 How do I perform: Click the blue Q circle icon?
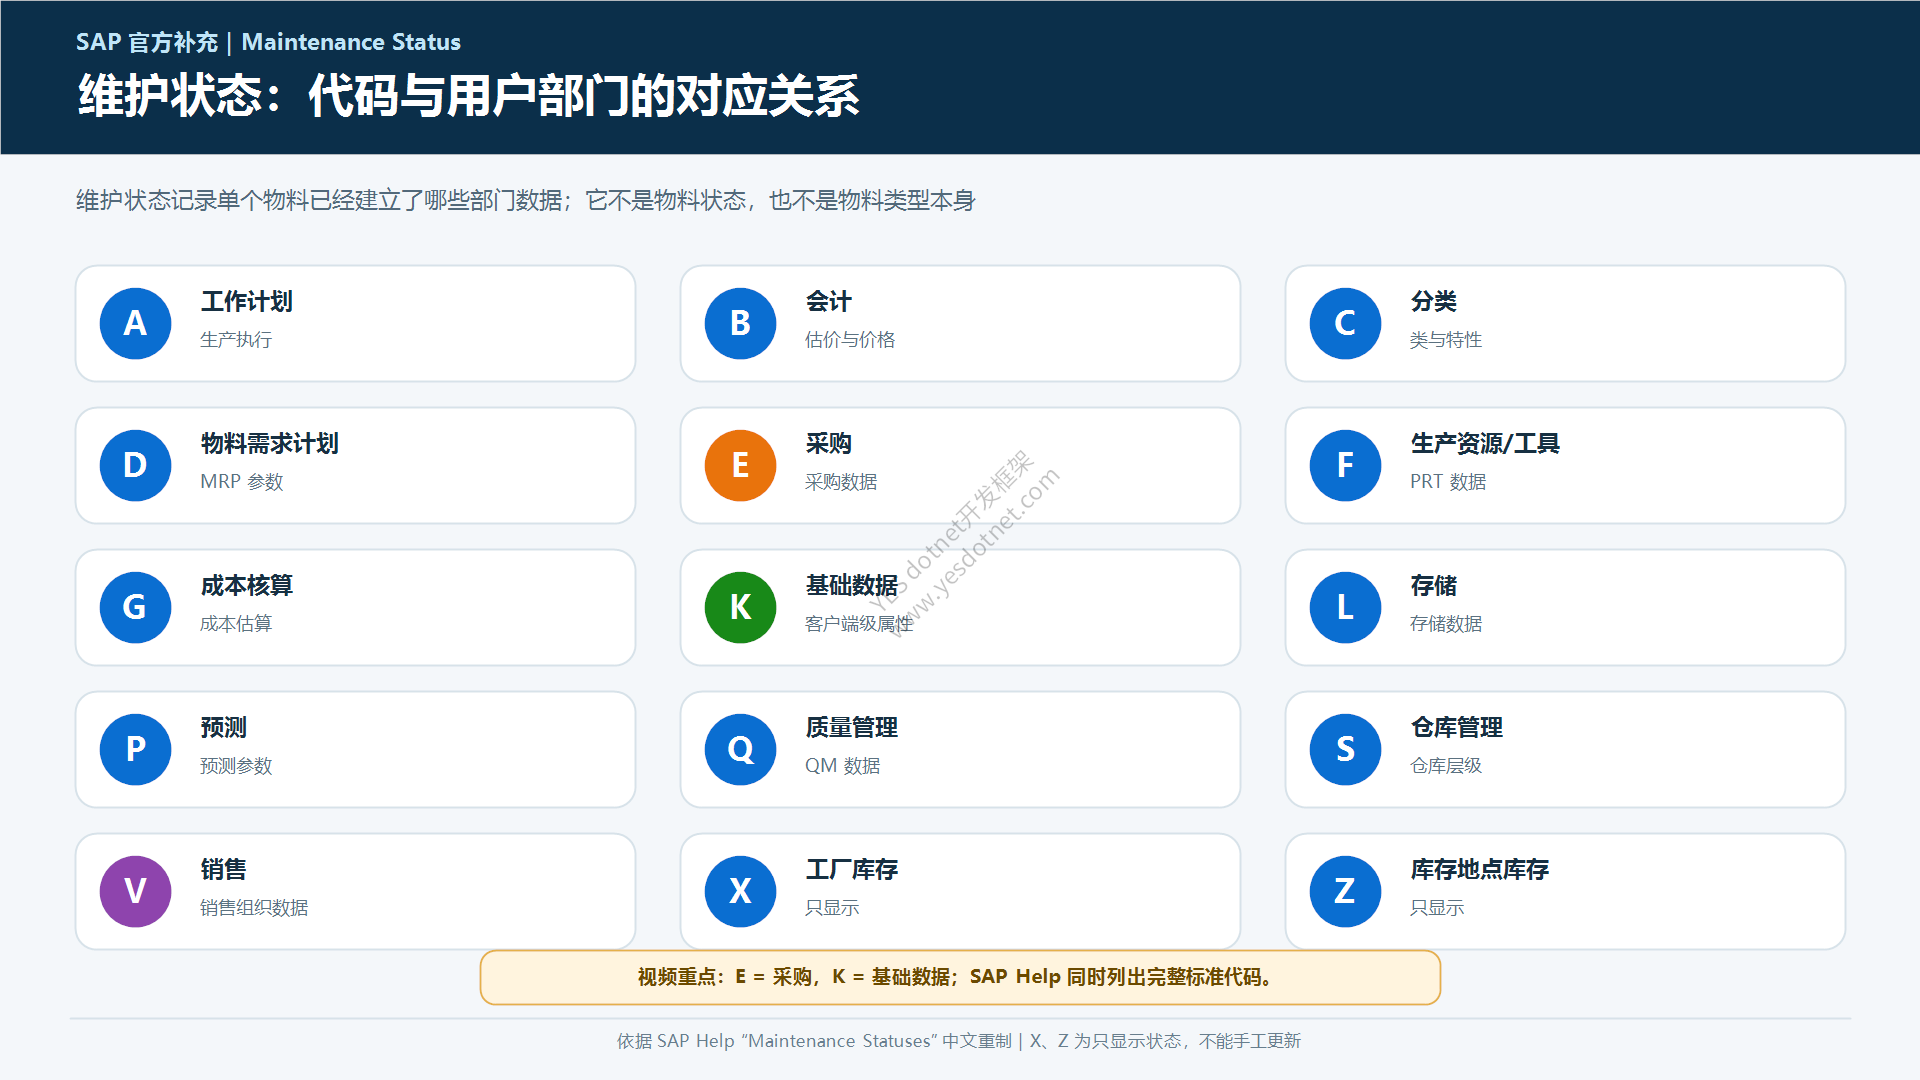point(740,749)
